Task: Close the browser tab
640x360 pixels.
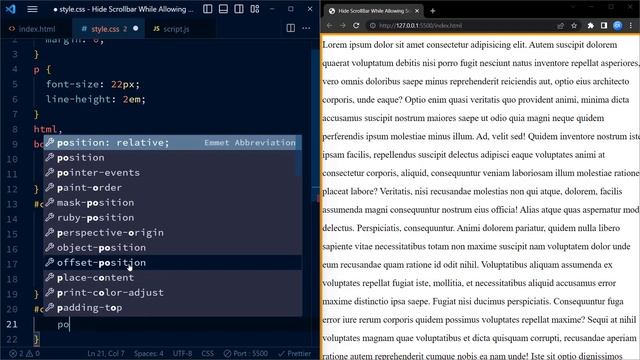Action: click(x=417, y=11)
